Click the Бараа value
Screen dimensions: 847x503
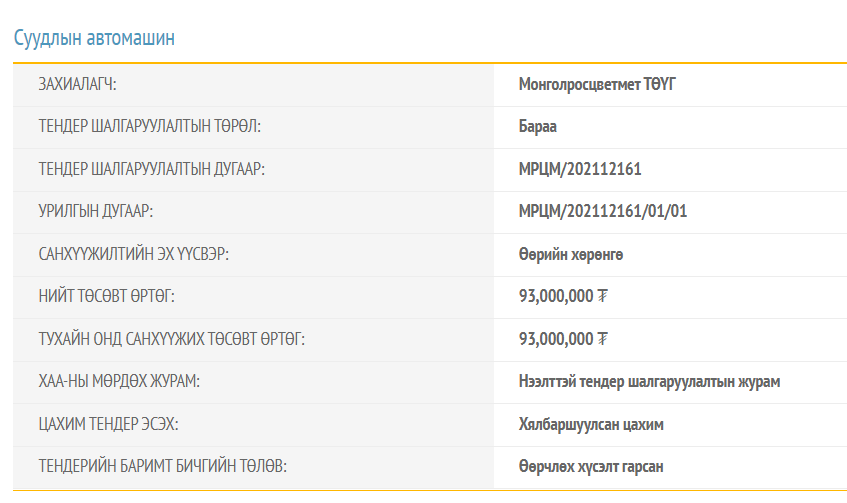click(537, 126)
